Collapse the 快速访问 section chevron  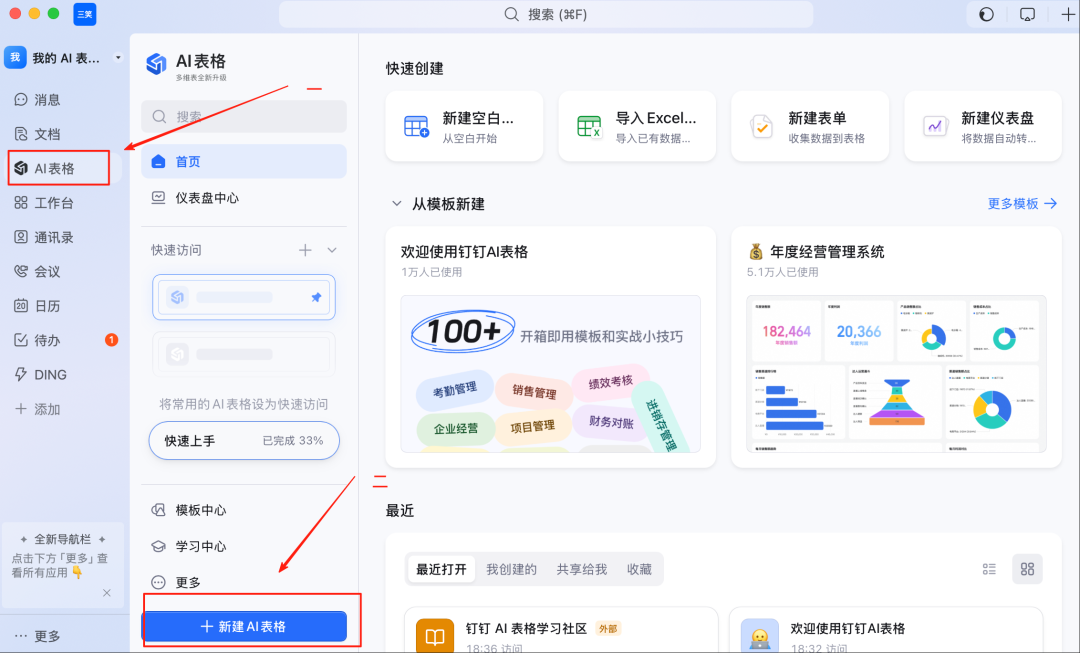pyautogui.click(x=332, y=250)
